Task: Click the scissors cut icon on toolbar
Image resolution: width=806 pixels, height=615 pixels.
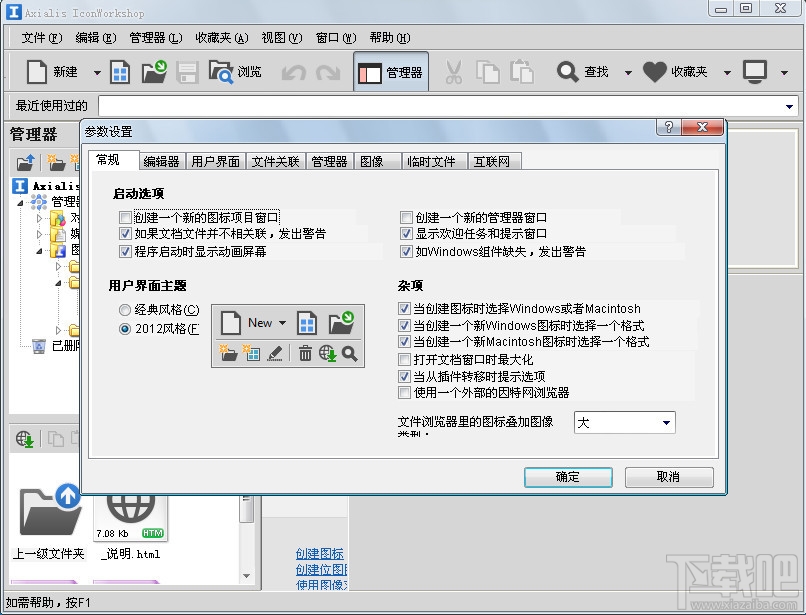Action: pyautogui.click(x=452, y=71)
